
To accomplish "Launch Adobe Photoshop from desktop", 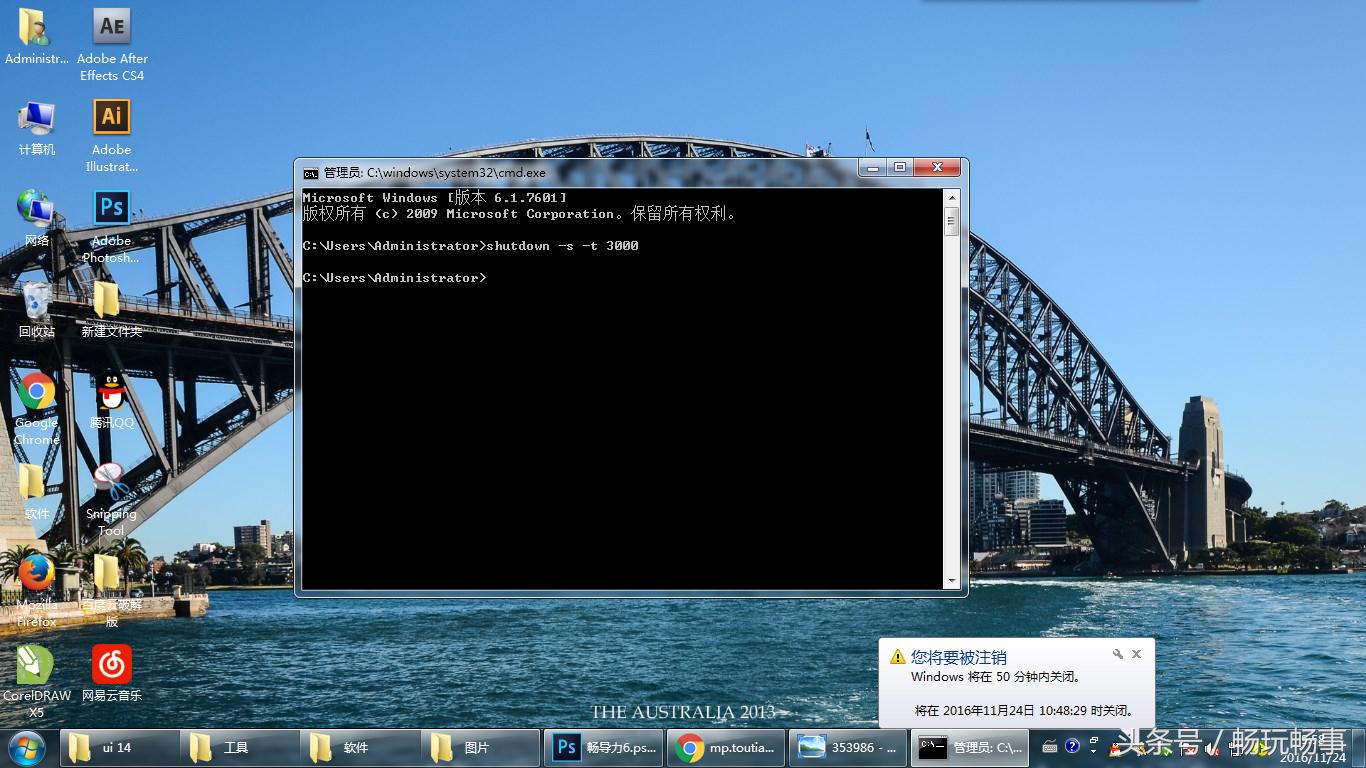I will tap(112, 209).
